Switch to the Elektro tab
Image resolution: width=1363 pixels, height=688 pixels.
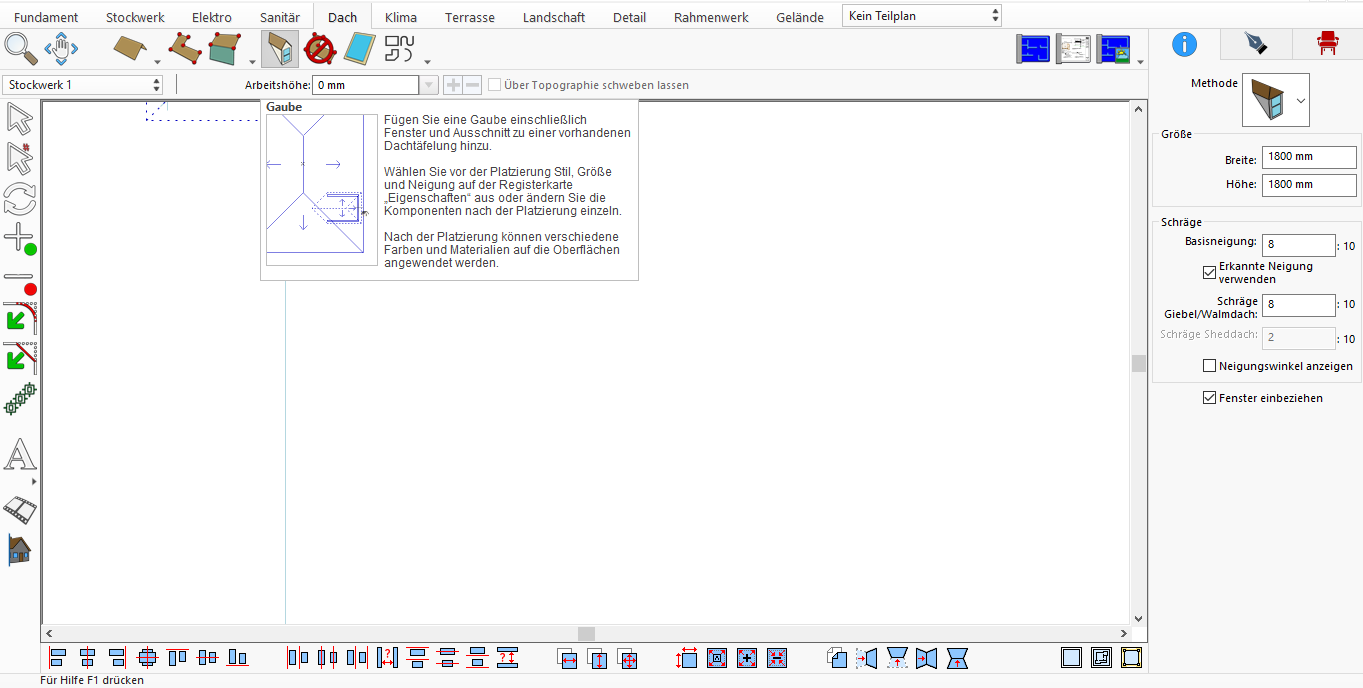pyautogui.click(x=212, y=17)
